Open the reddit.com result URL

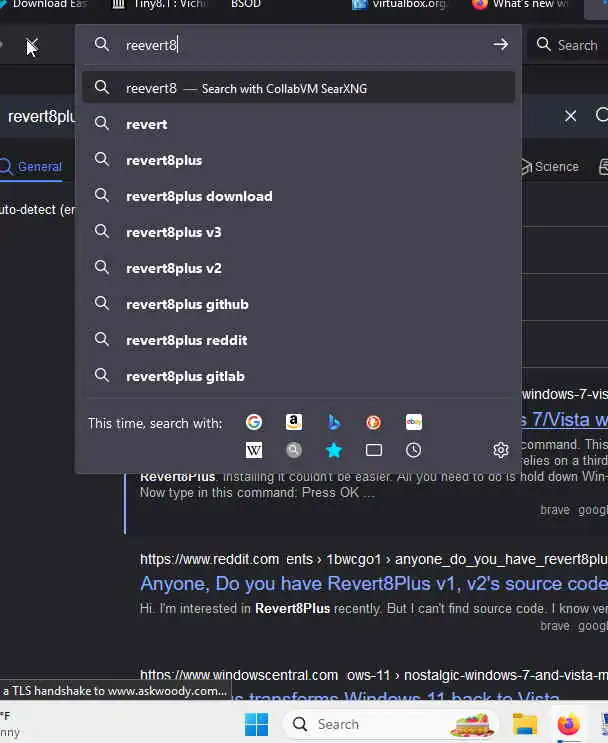pos(373,559)
